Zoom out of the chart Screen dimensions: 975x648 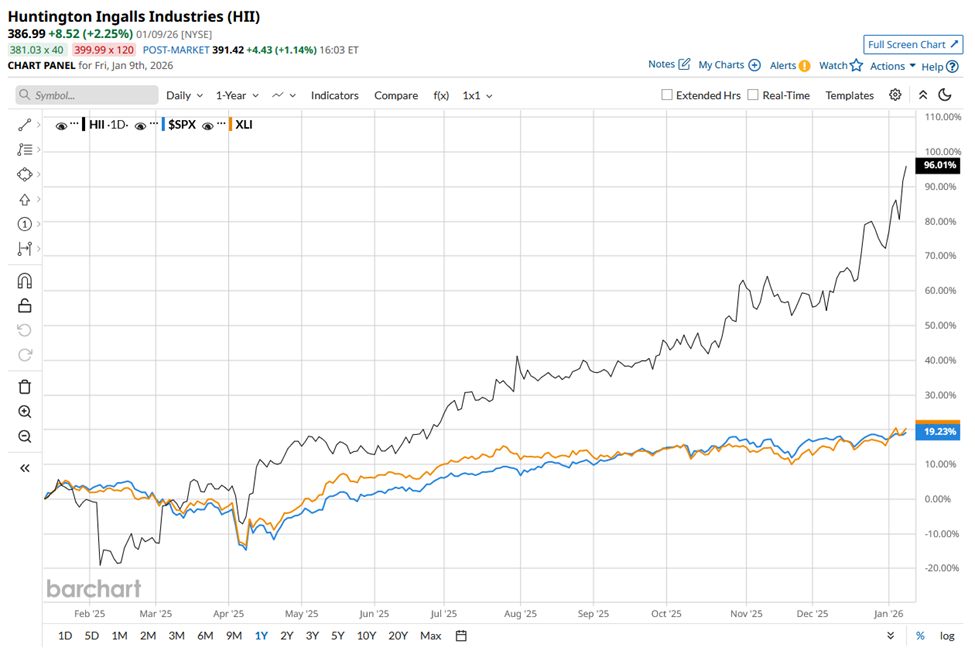pos(25,437)
